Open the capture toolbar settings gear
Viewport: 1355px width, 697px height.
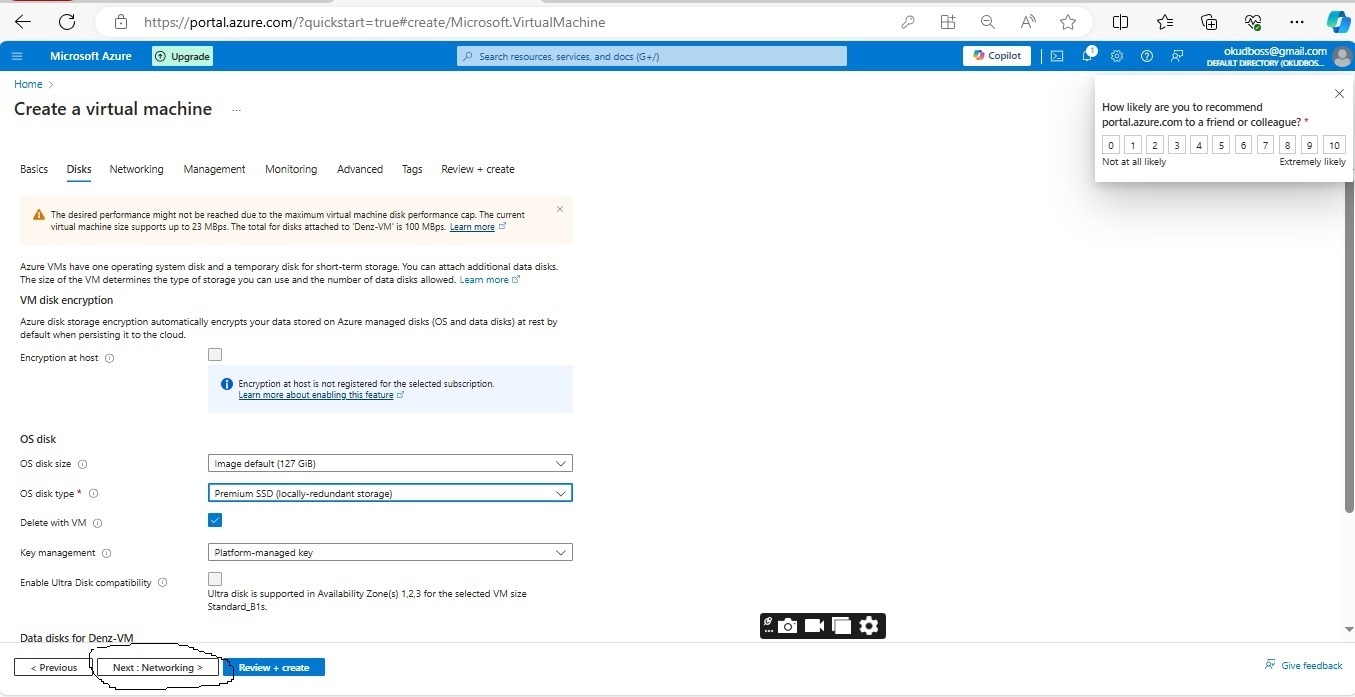869,626
